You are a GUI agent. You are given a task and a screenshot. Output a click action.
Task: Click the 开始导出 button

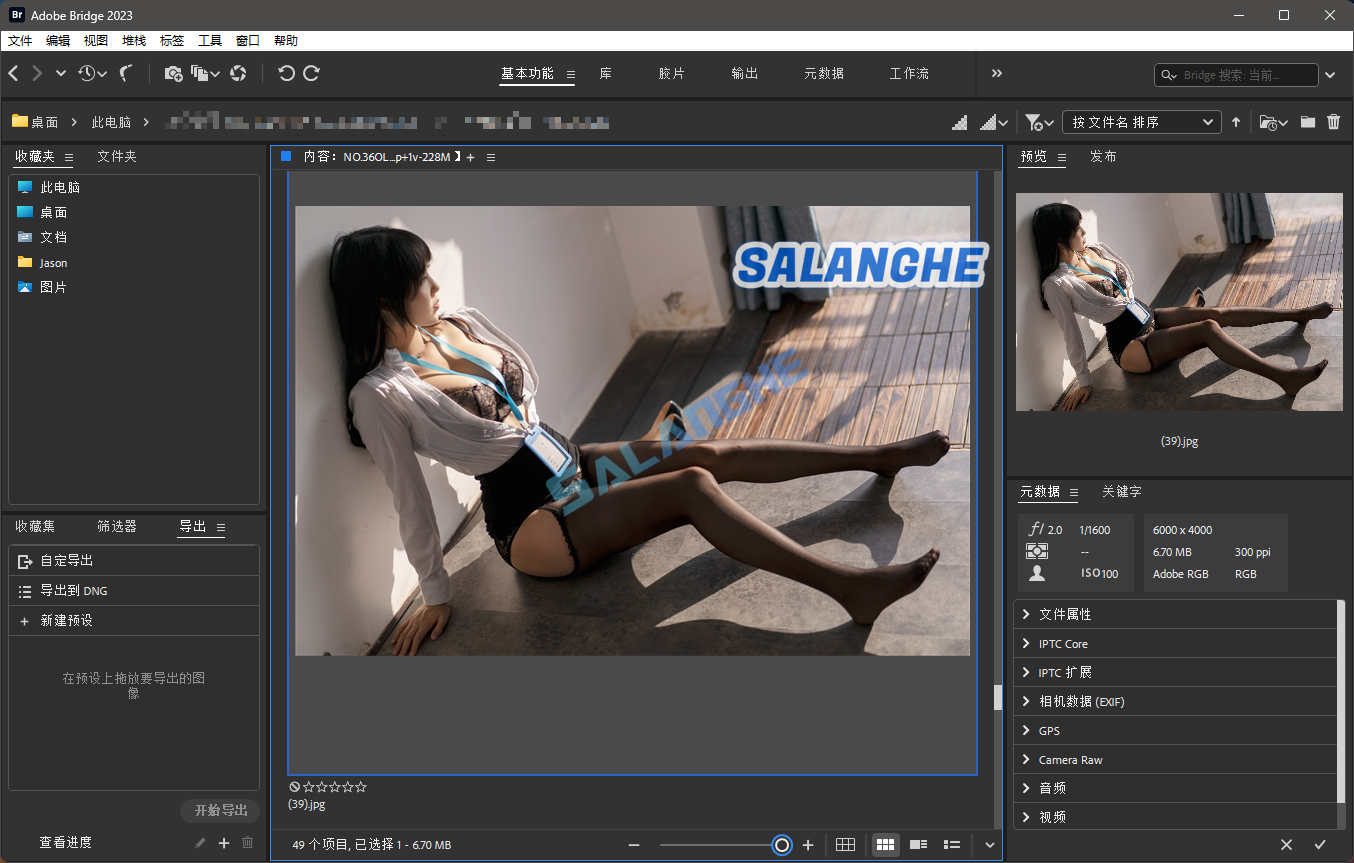(x=220, y=810)
